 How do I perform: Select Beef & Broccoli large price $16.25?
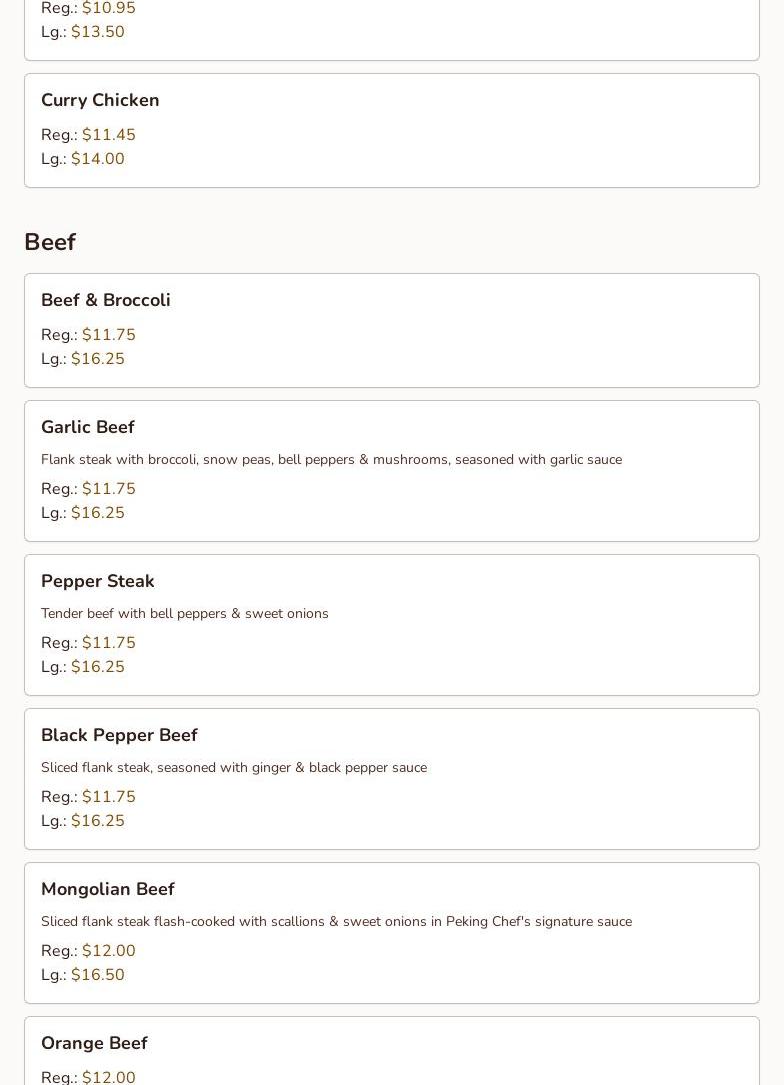coord(97,359)
